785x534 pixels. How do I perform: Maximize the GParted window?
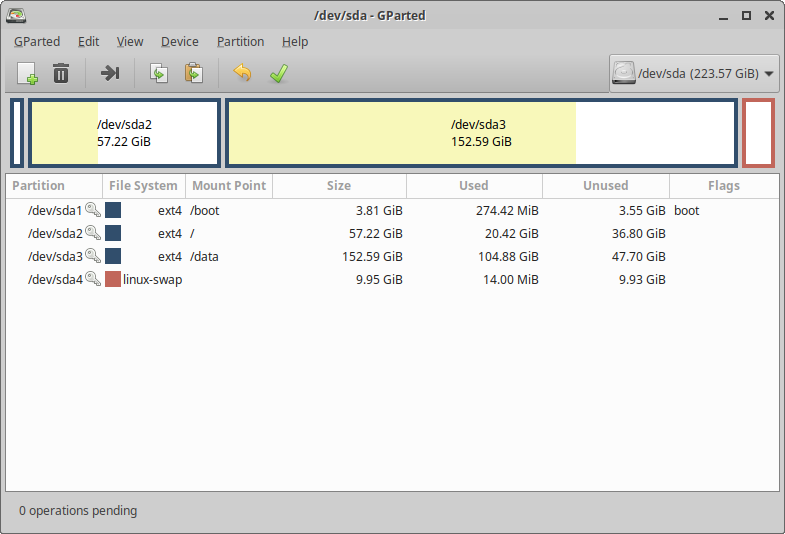coord(746,16)
